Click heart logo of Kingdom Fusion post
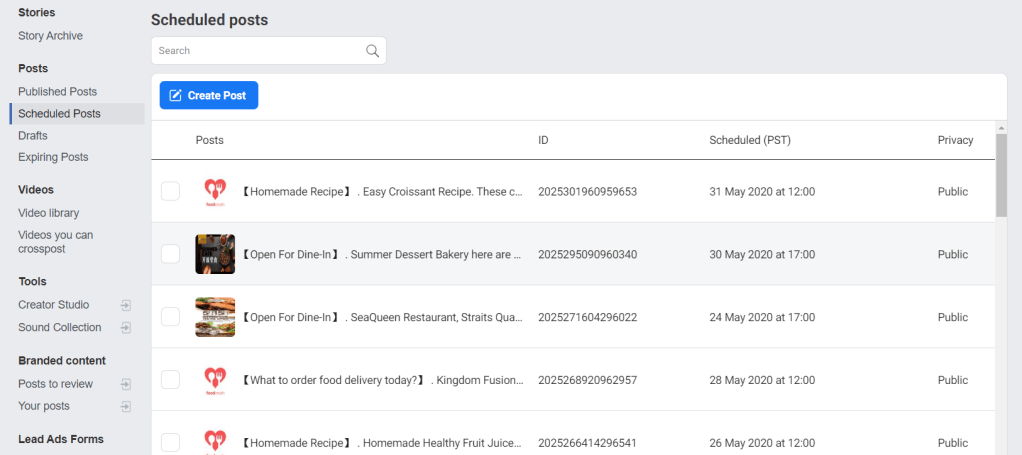Viewport: 1022px width, 455px height. [x=215, y=380]
